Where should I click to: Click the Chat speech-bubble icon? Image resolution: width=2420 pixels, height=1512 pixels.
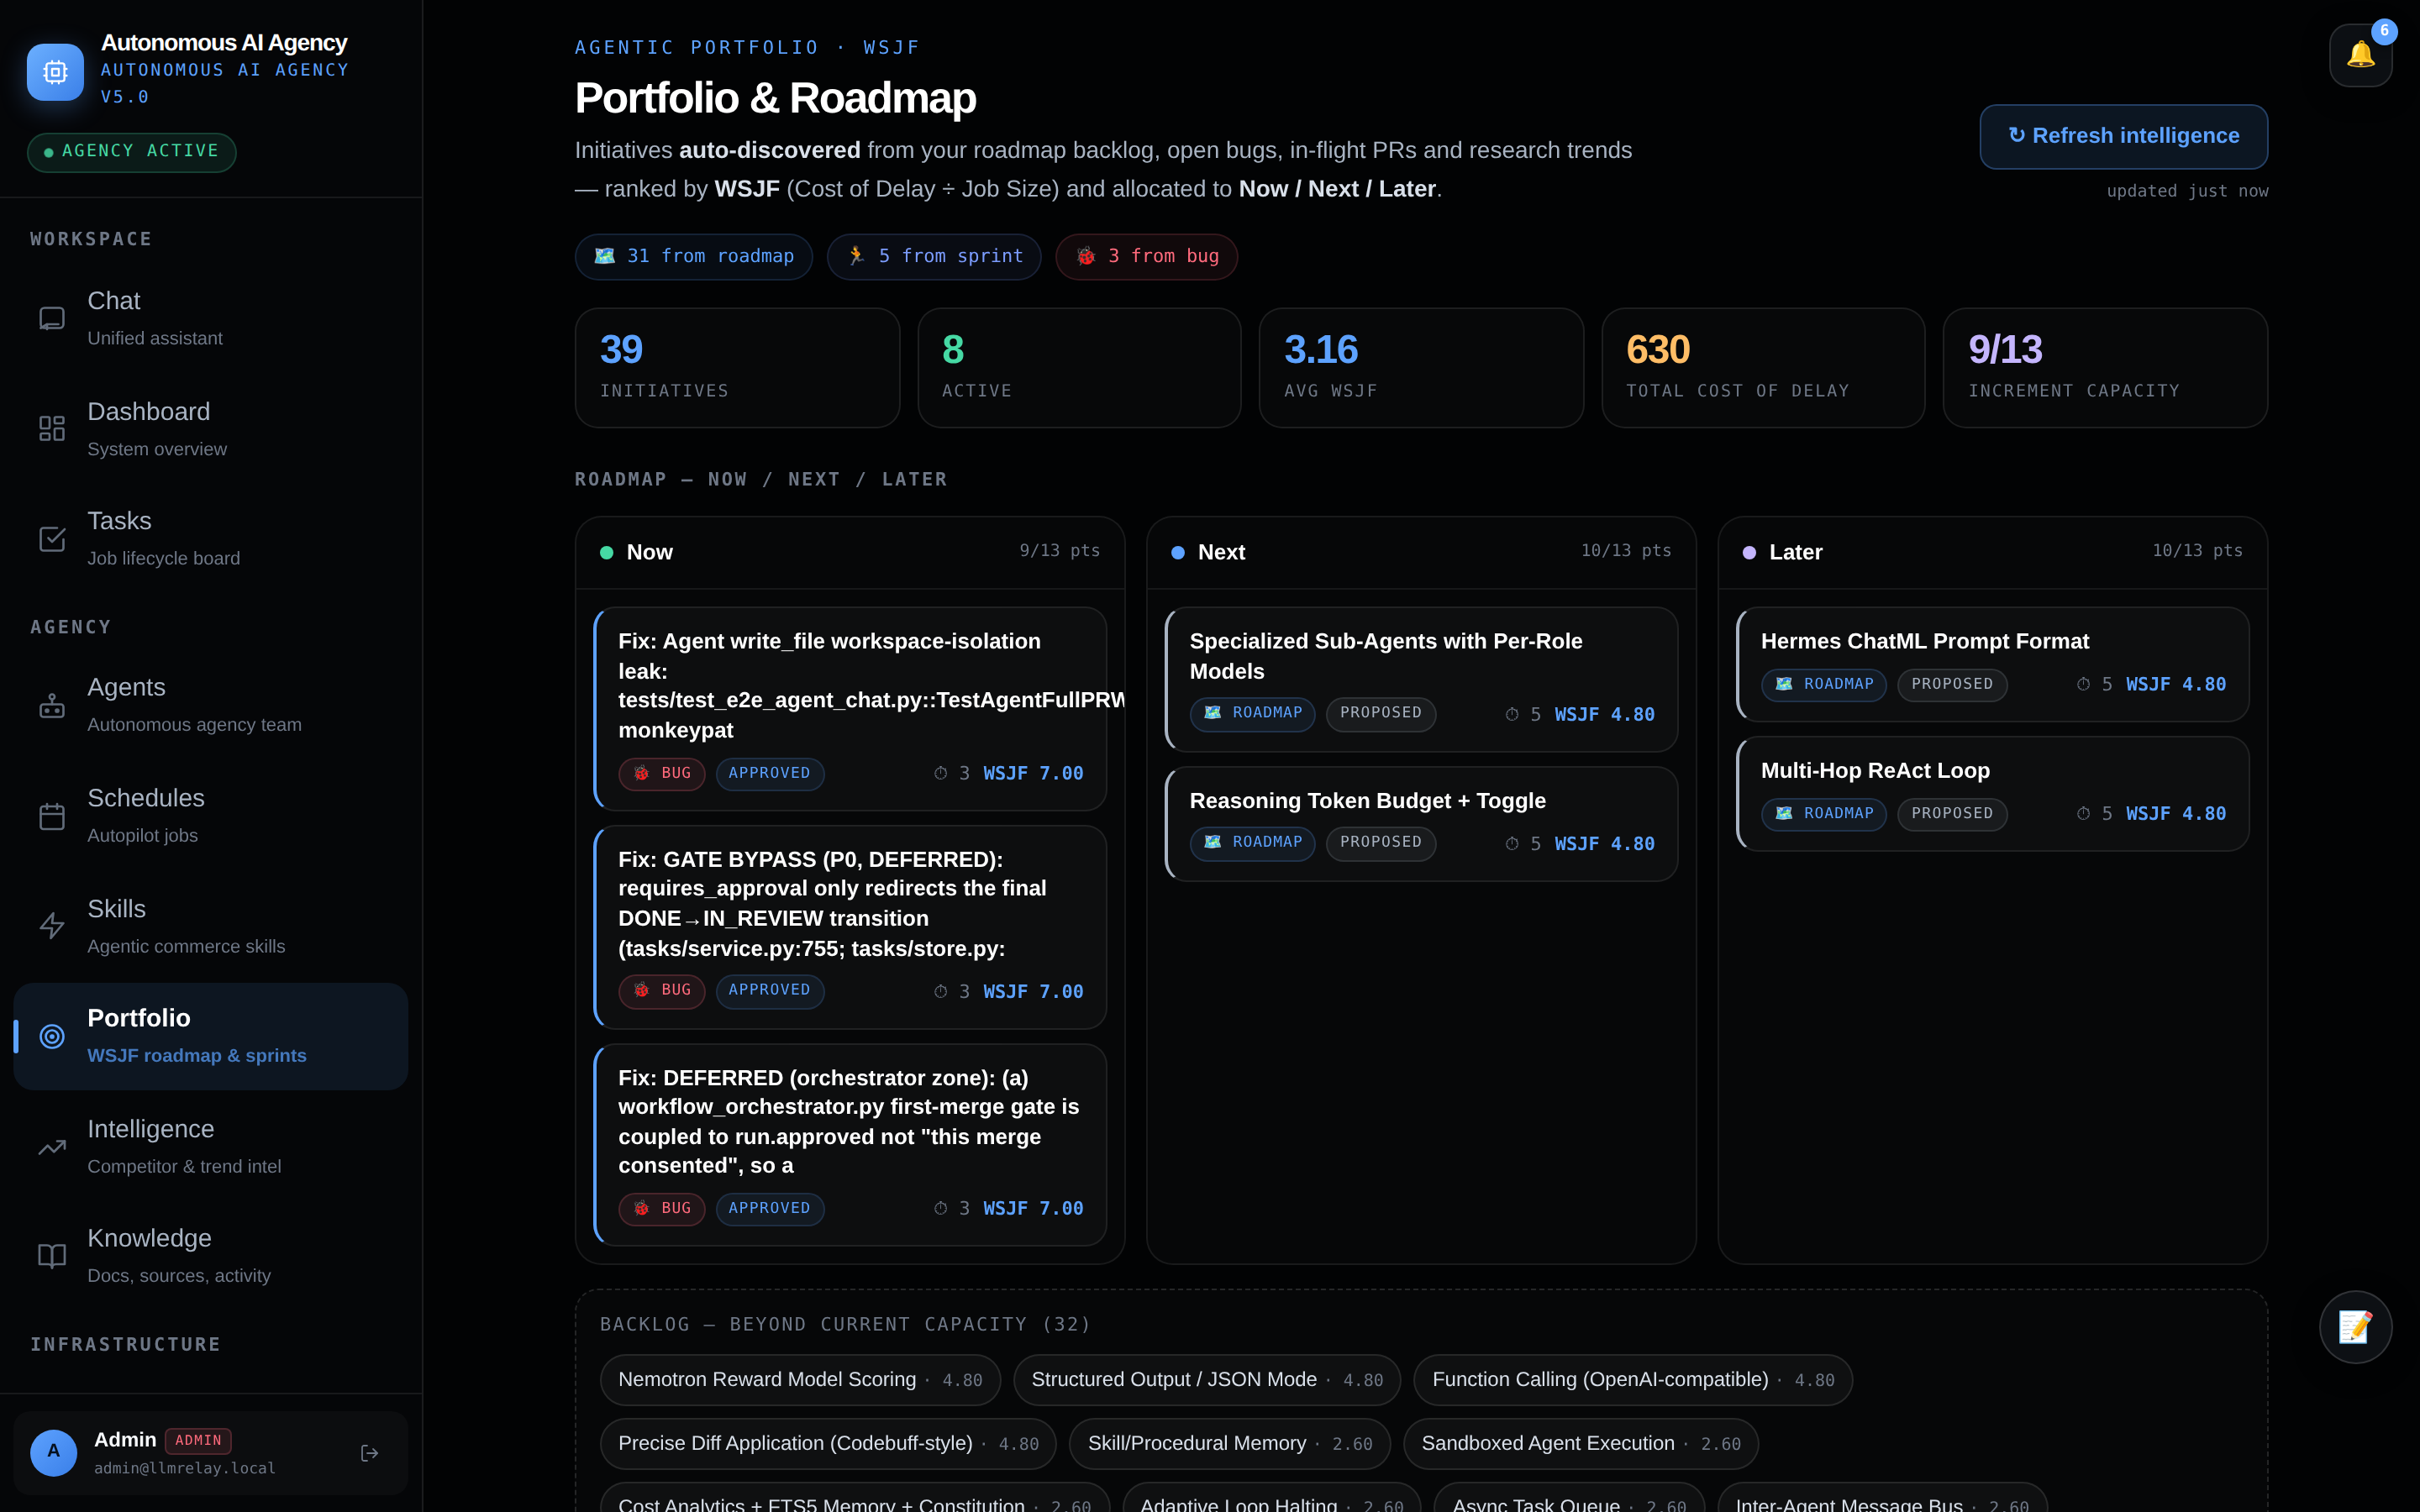coord(52,318)
